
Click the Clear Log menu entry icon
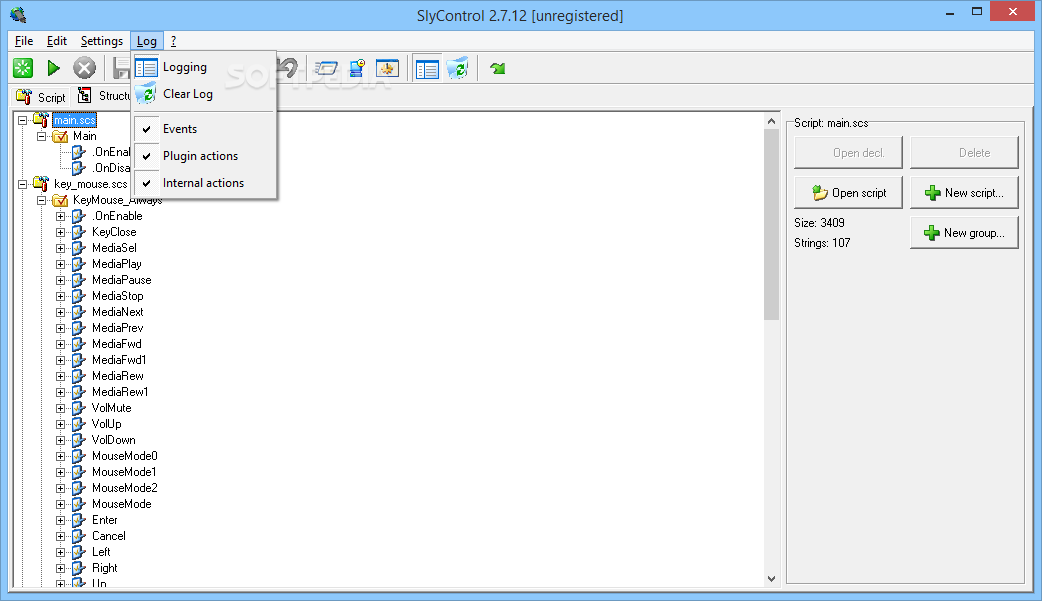[x=146, y=94]
